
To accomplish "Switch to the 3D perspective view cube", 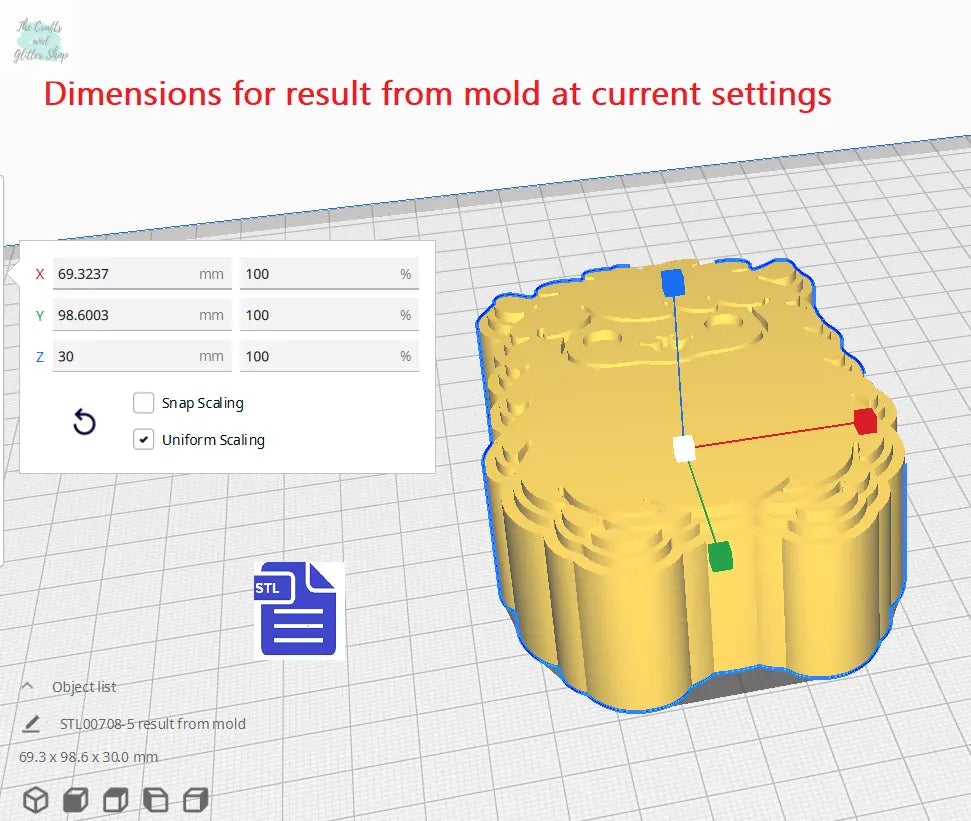I will pos(36,800).
